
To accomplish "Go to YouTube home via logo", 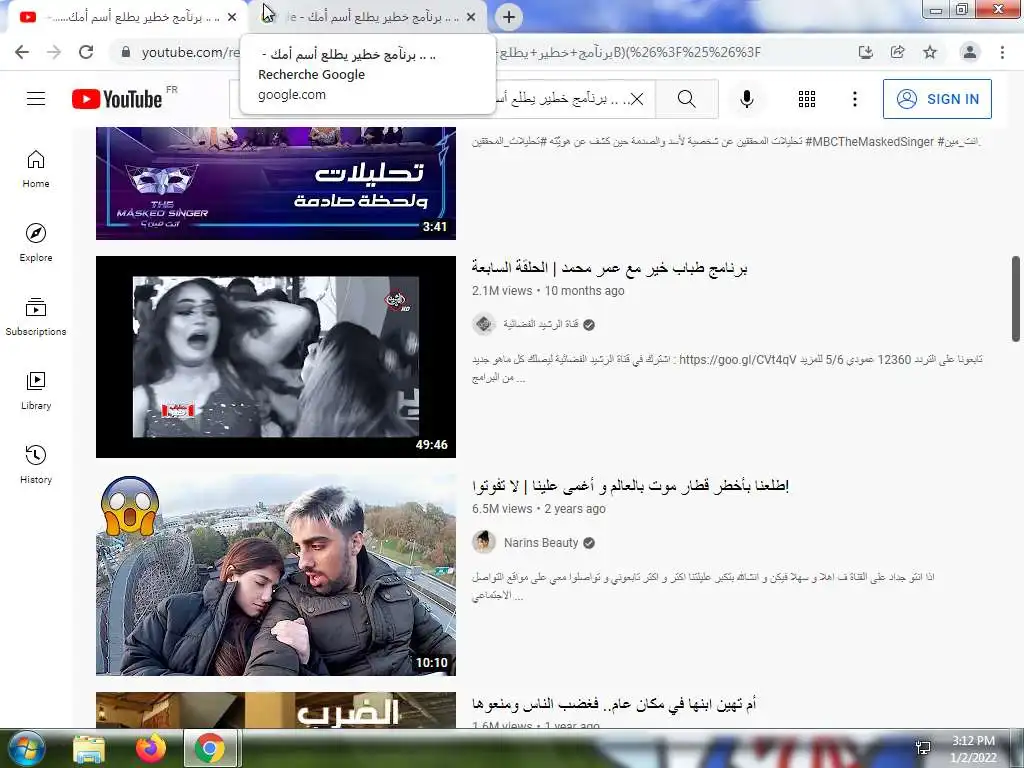I will (117, 99).
